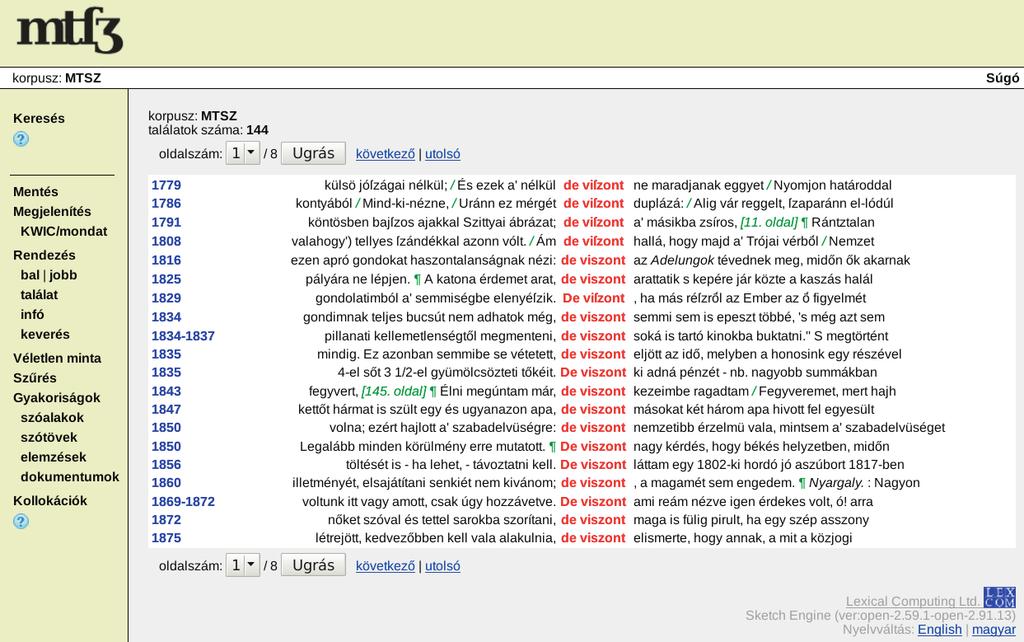Image resolution: width=1024 pixels, height=642 pixels.
Task: Open the 1847 document reference
Action: coord(167,409)
